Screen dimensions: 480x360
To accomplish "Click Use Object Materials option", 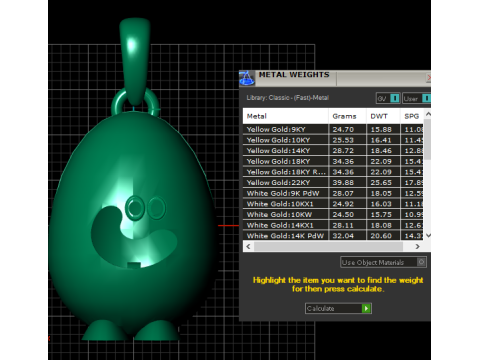I will click(383, 262).
